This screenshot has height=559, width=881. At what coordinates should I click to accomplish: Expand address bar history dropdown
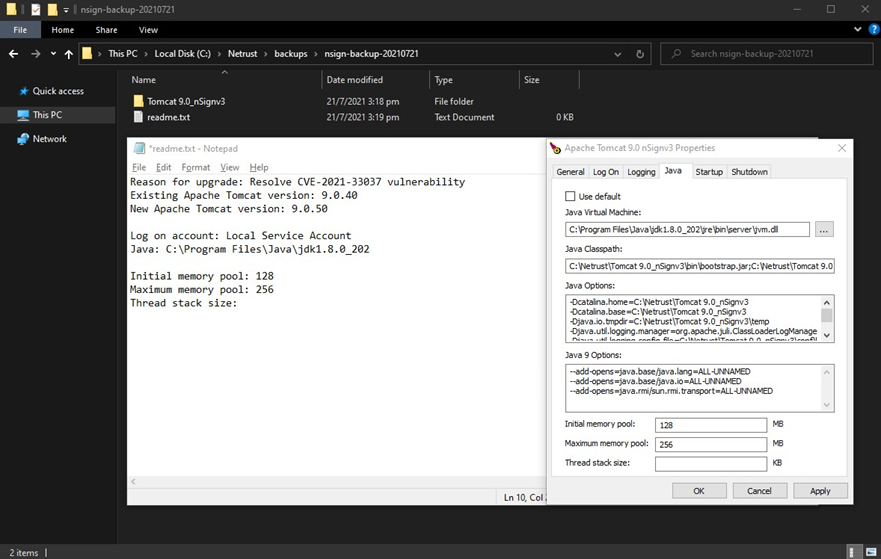617,54
